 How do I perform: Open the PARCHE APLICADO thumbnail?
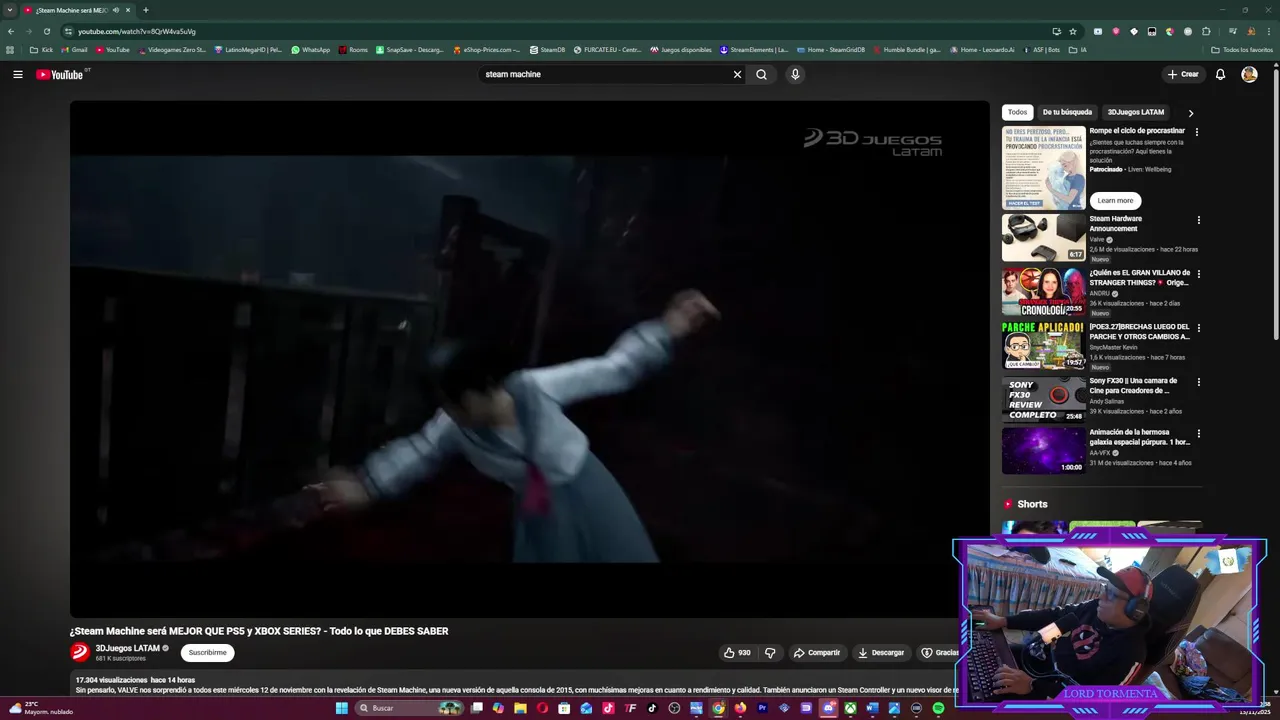1043,345
